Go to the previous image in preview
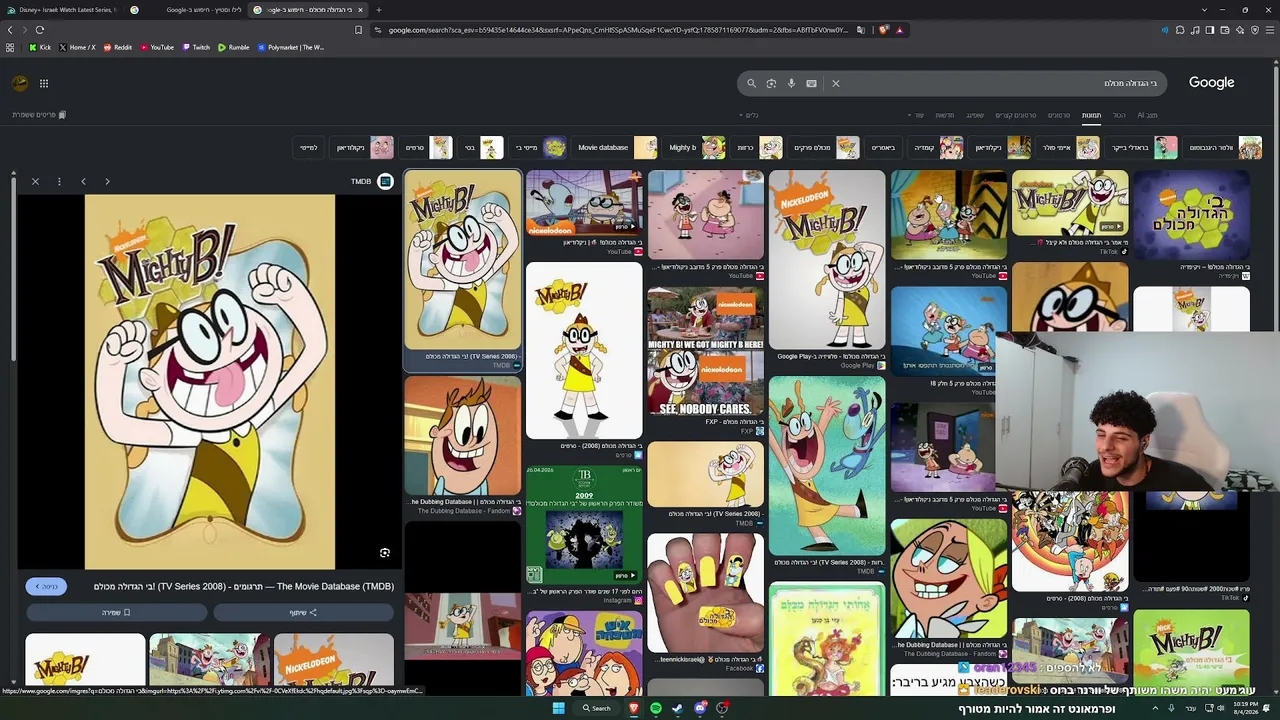1280x720 pixels. pos(83,181)
